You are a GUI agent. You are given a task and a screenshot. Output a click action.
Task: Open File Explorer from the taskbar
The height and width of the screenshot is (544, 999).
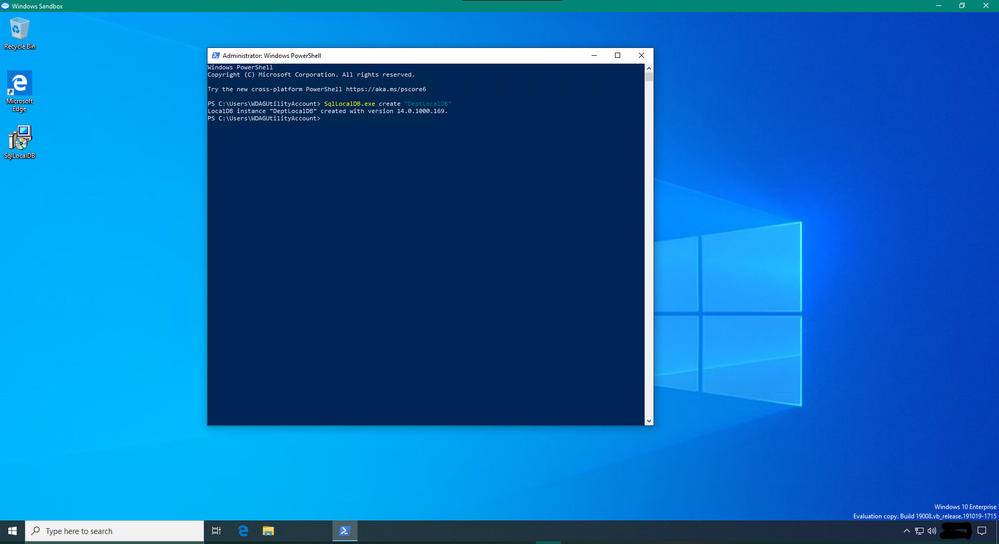[x=268, y=531]
